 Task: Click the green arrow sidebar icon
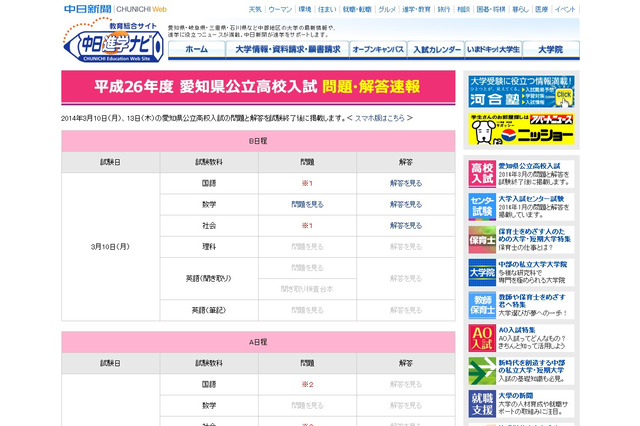point(482,371)
